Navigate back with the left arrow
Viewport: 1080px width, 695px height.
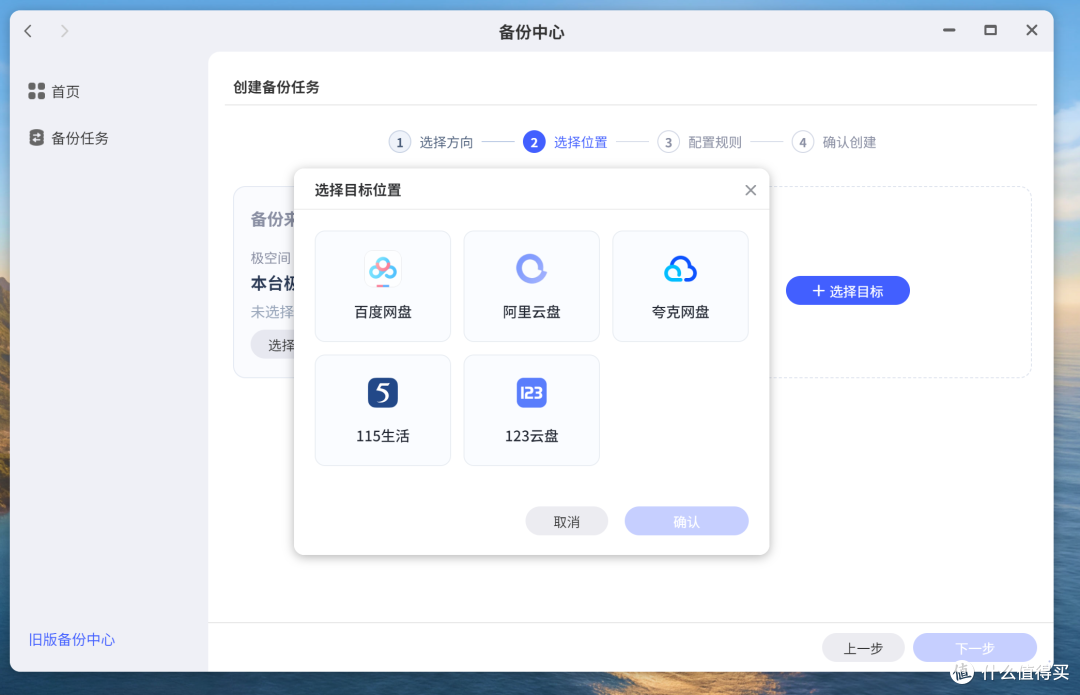[28, 31]
